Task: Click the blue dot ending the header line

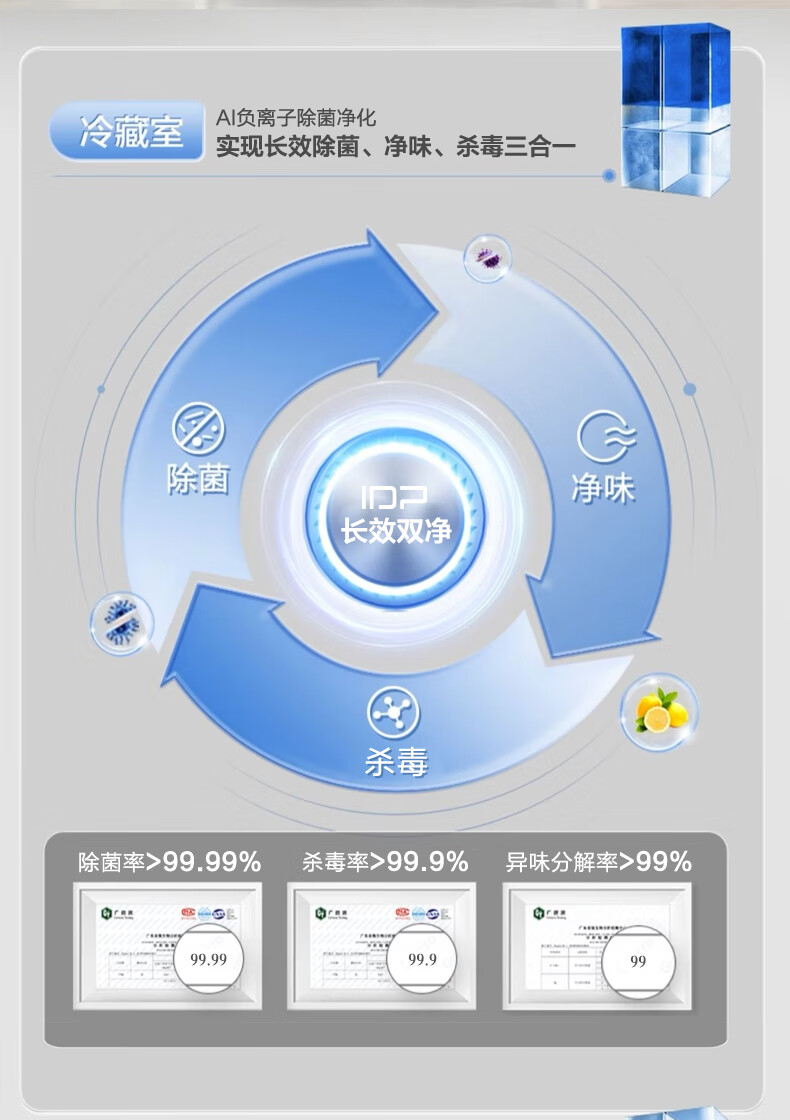Action: click(609, 175)
